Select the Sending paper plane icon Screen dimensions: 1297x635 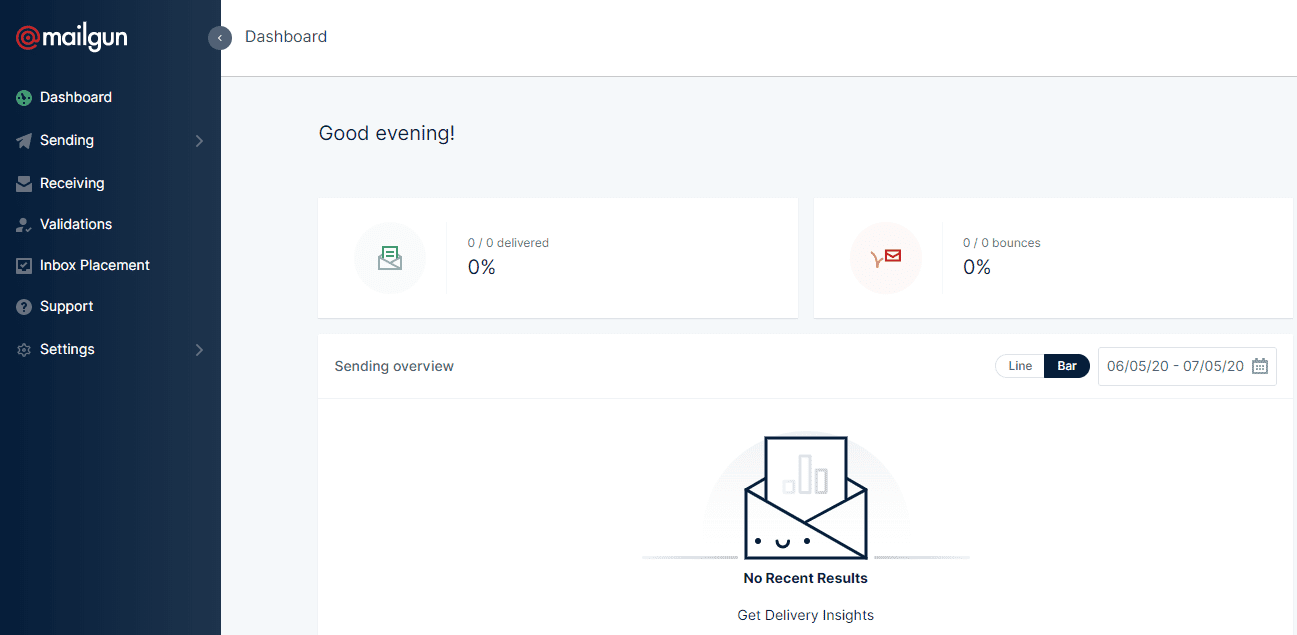22,140
